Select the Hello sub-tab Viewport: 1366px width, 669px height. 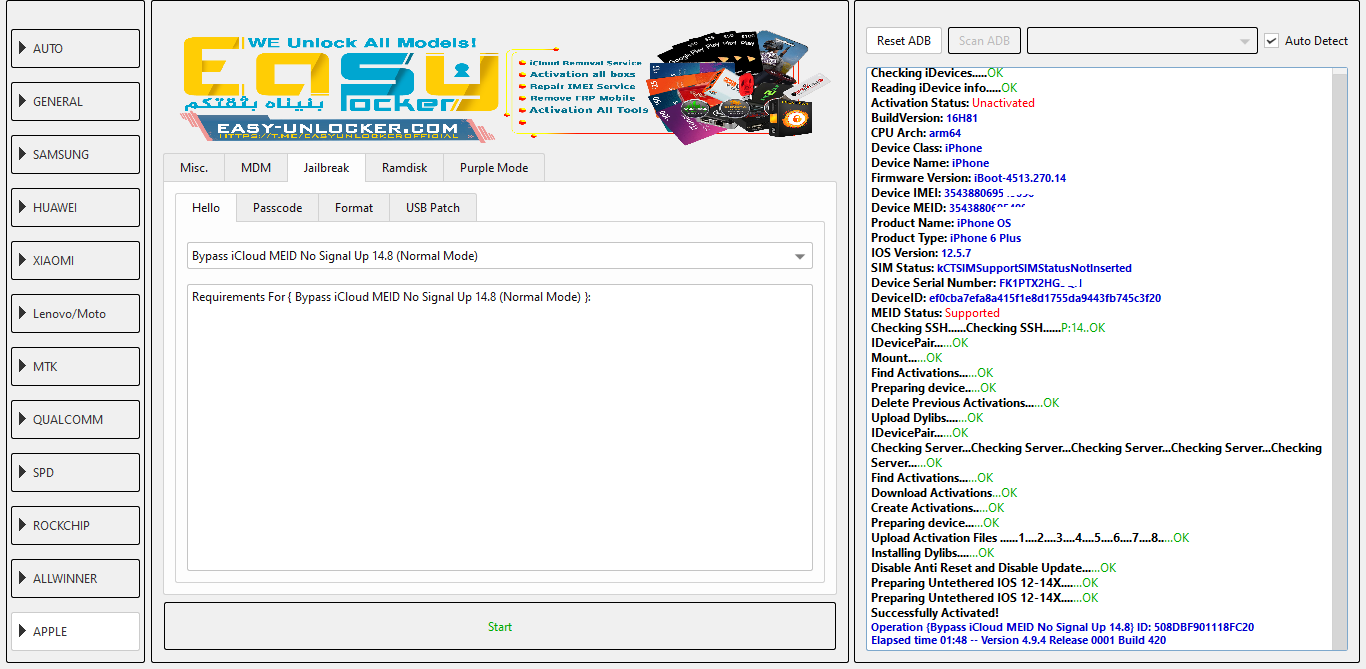pyautogui.click(x=206, y=208)
